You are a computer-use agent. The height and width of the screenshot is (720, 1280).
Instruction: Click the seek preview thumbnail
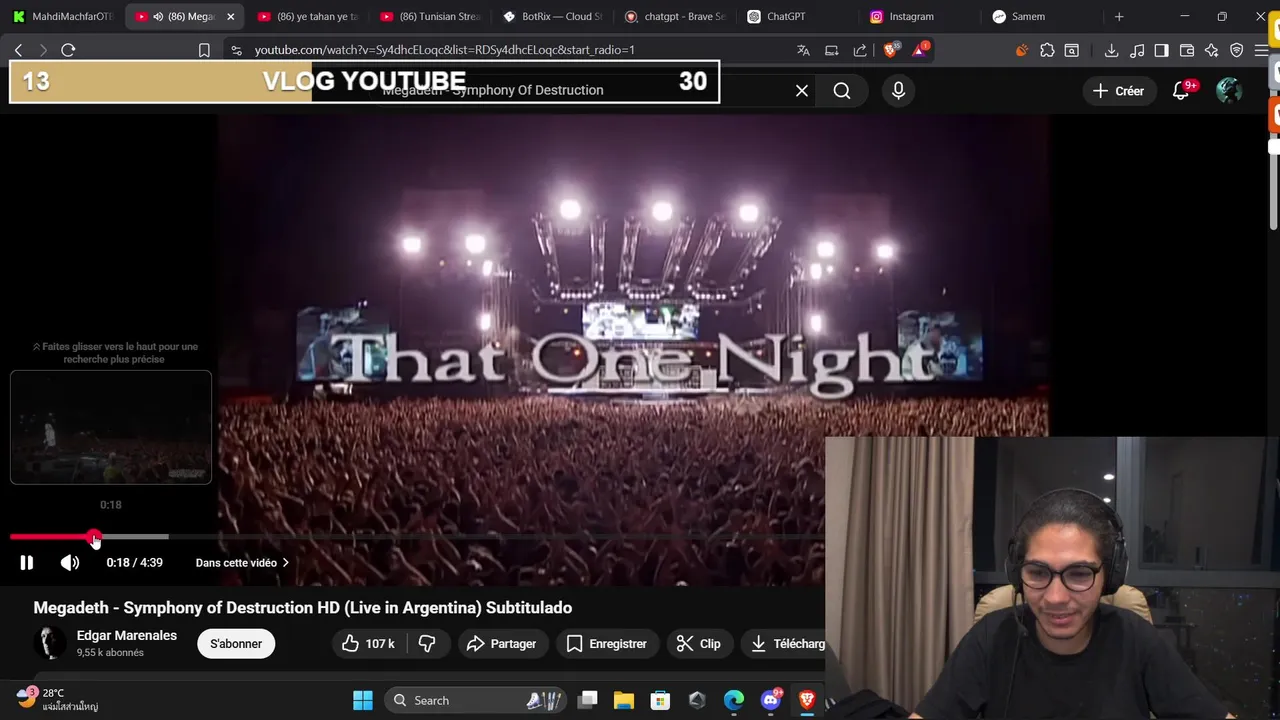111,427
